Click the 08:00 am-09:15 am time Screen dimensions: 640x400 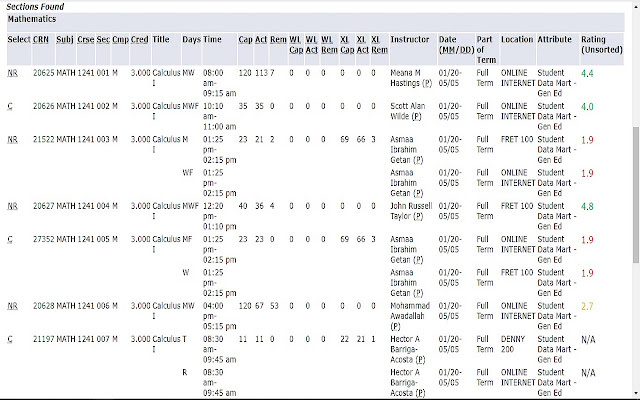[220, 83]
